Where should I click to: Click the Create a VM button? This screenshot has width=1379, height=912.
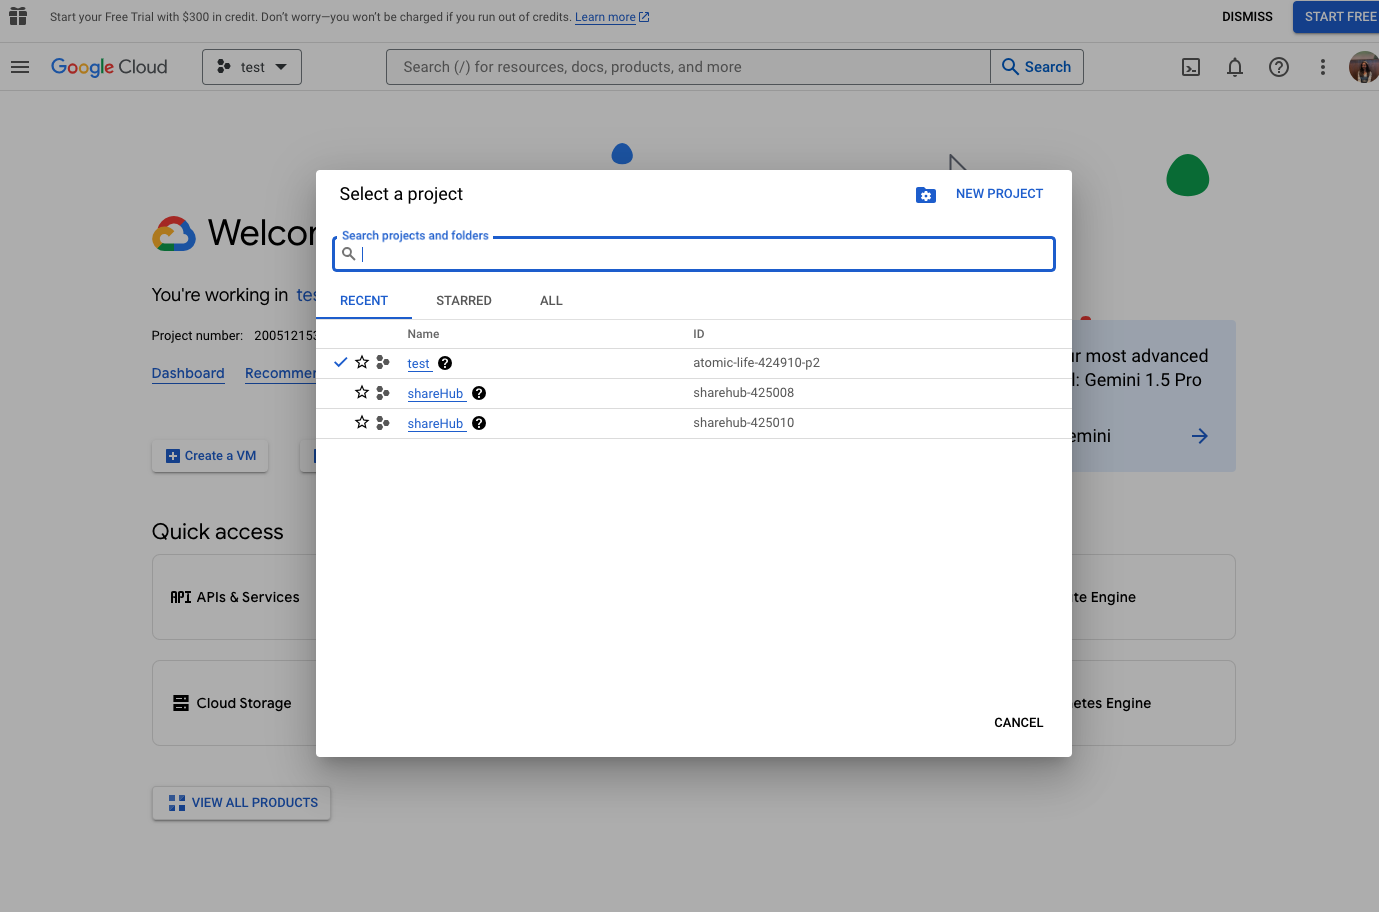coord(210,456)
